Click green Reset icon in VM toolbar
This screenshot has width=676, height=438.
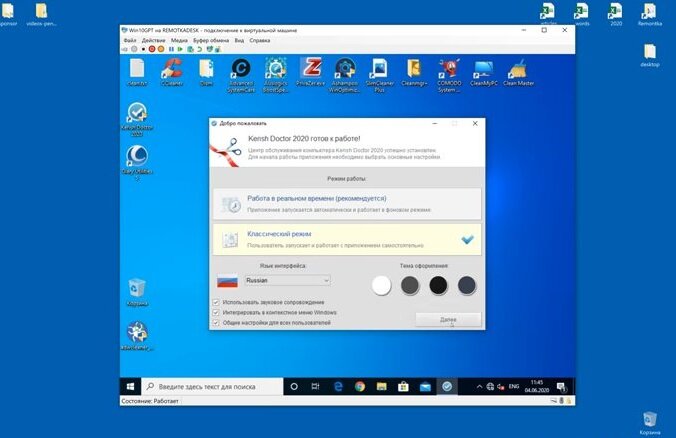click(x=180, y=49)
